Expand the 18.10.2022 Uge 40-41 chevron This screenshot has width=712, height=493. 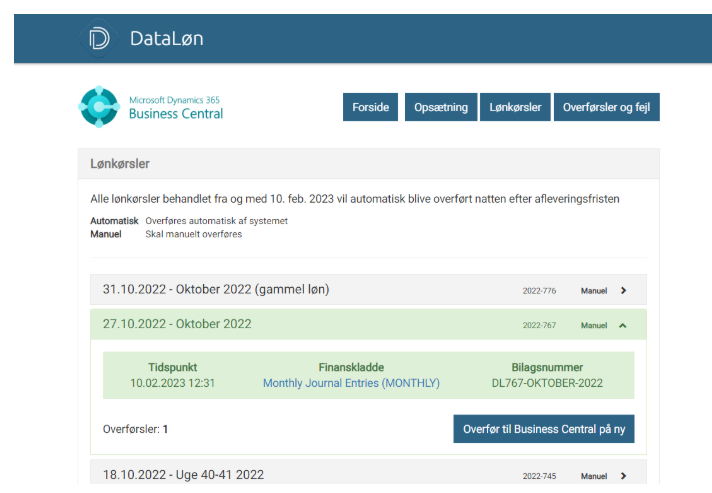click(x=623, y=476)
